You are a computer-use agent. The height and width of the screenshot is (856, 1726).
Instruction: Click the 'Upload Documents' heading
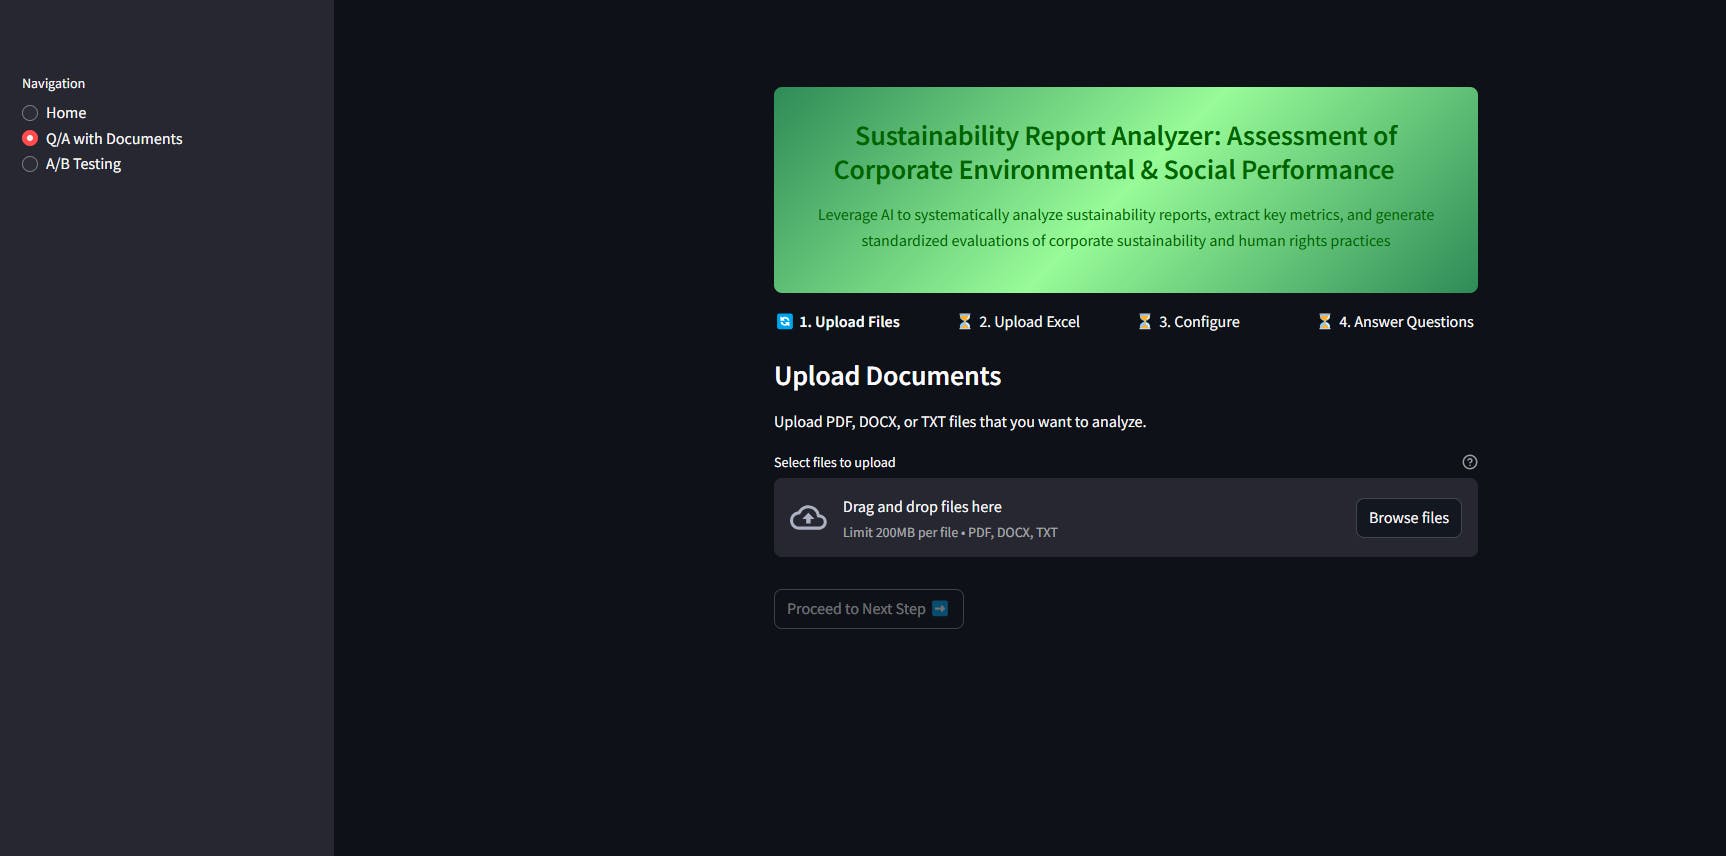click(x=887, y=376)
